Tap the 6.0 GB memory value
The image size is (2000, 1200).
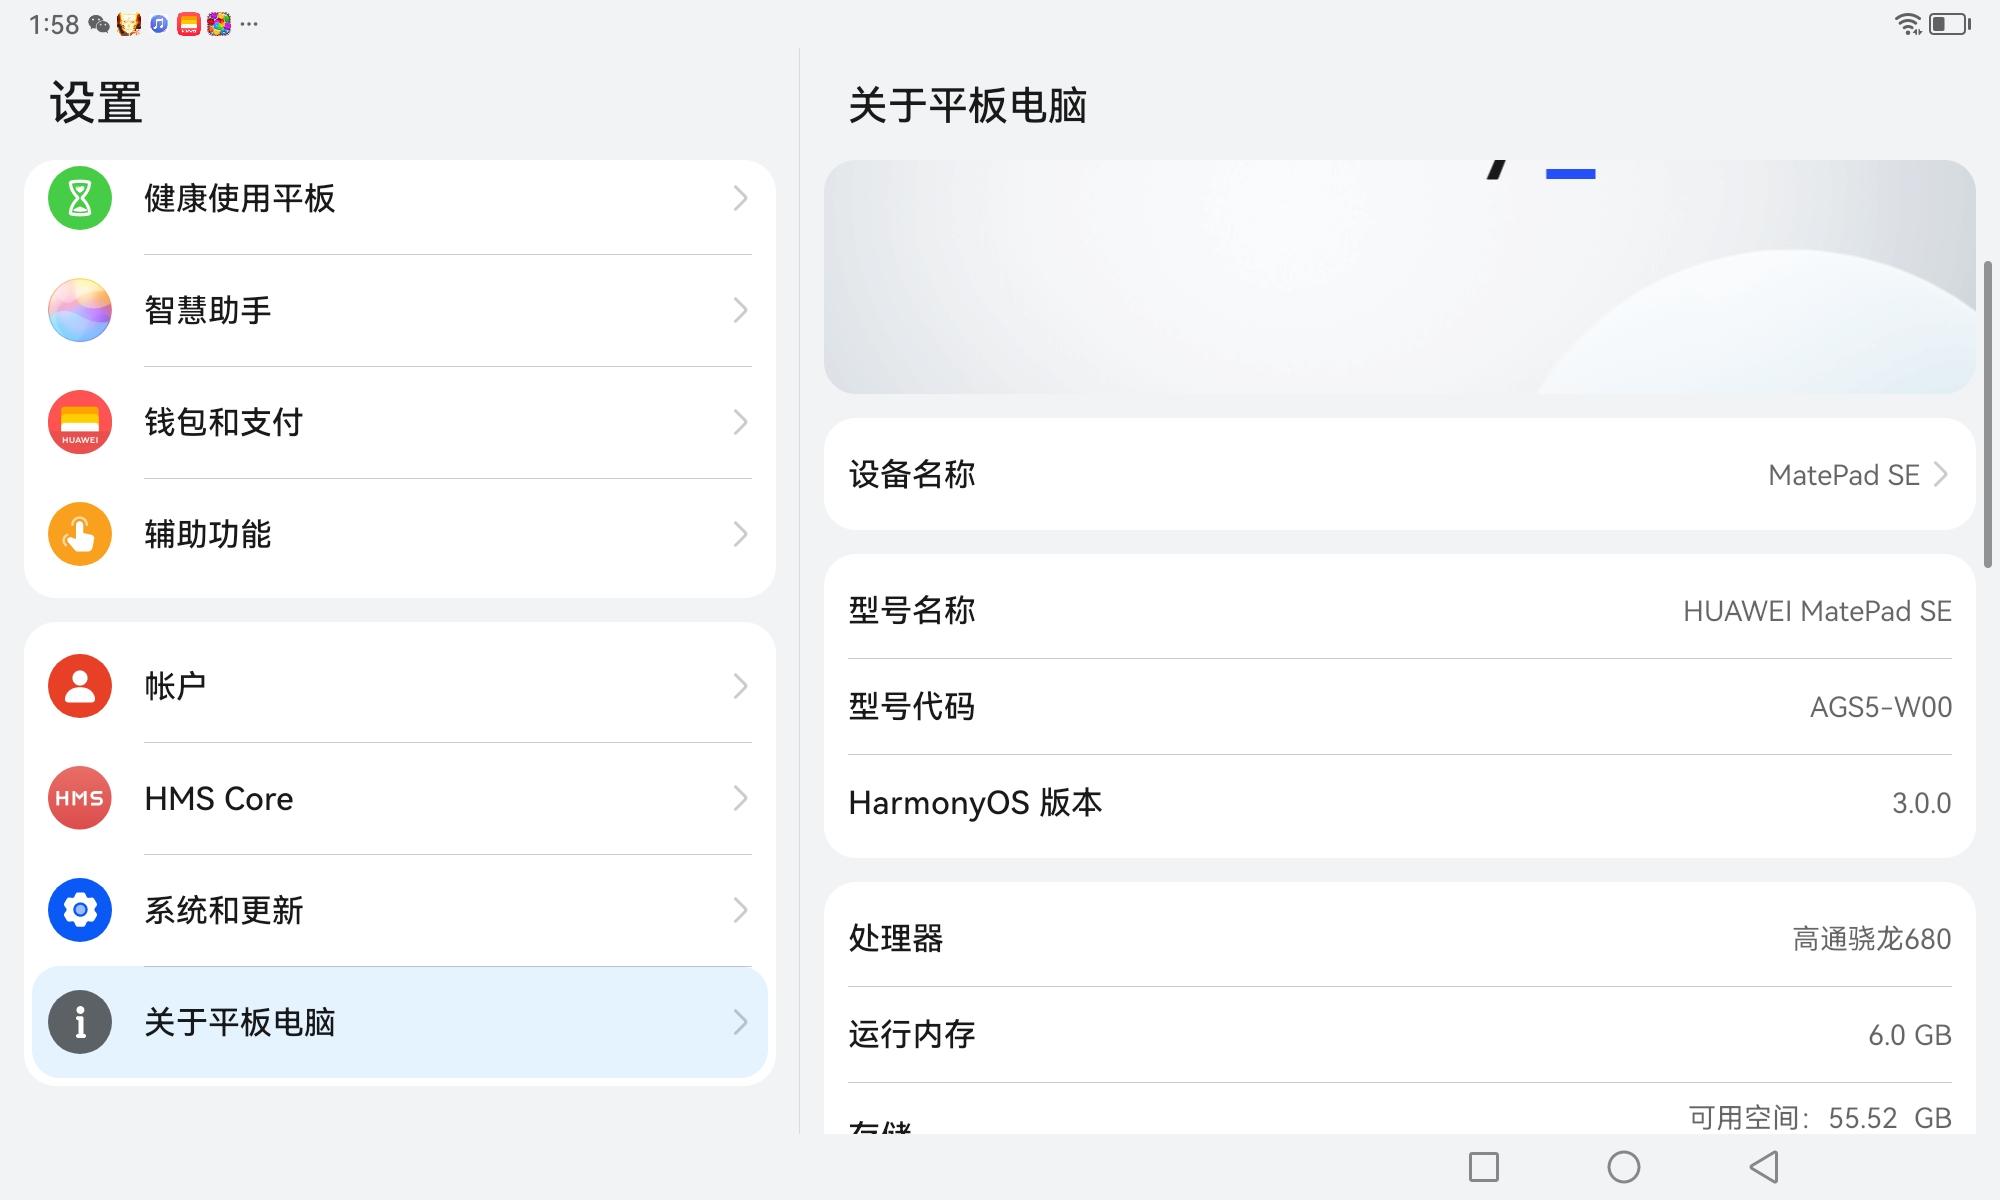pos(1910,1035)
